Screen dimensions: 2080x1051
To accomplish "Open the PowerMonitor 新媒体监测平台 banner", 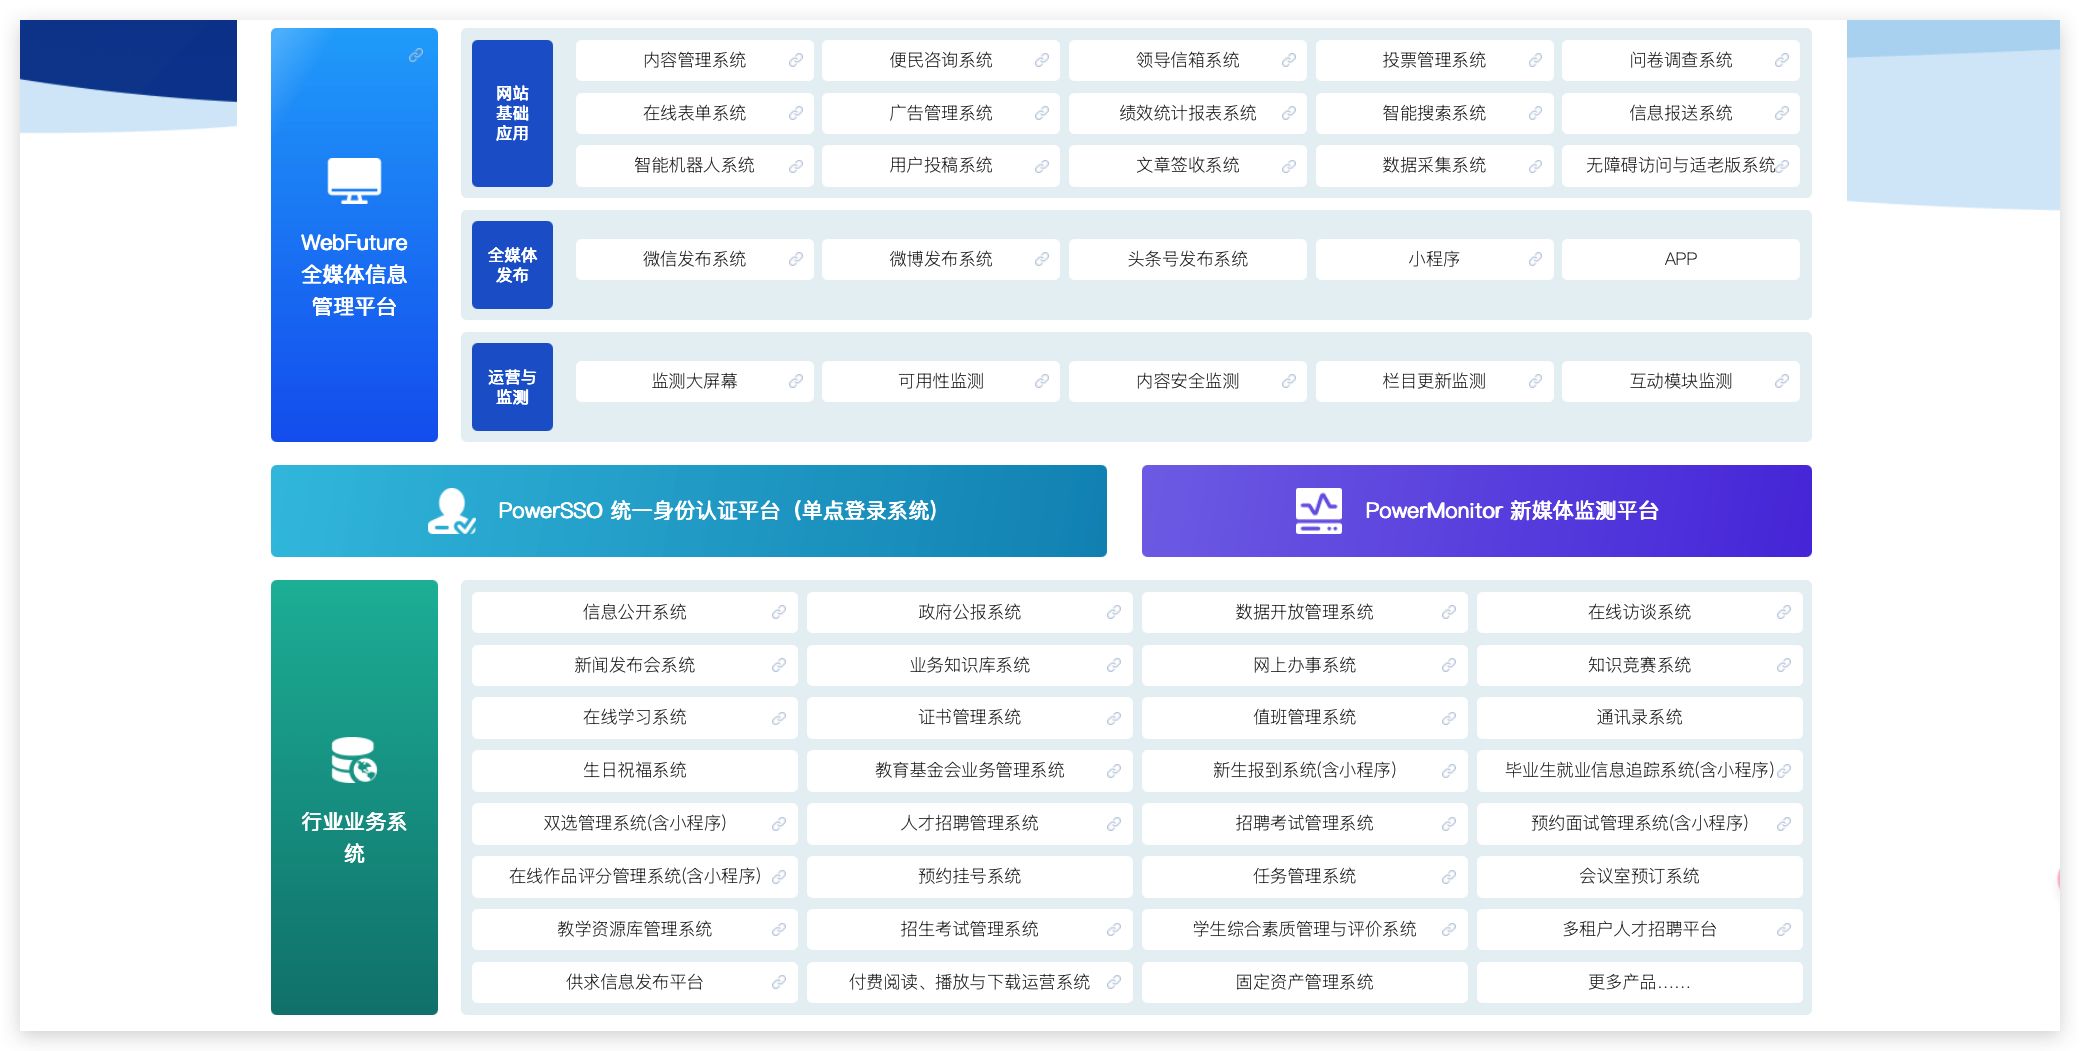I will click(x=1476, y=511).
